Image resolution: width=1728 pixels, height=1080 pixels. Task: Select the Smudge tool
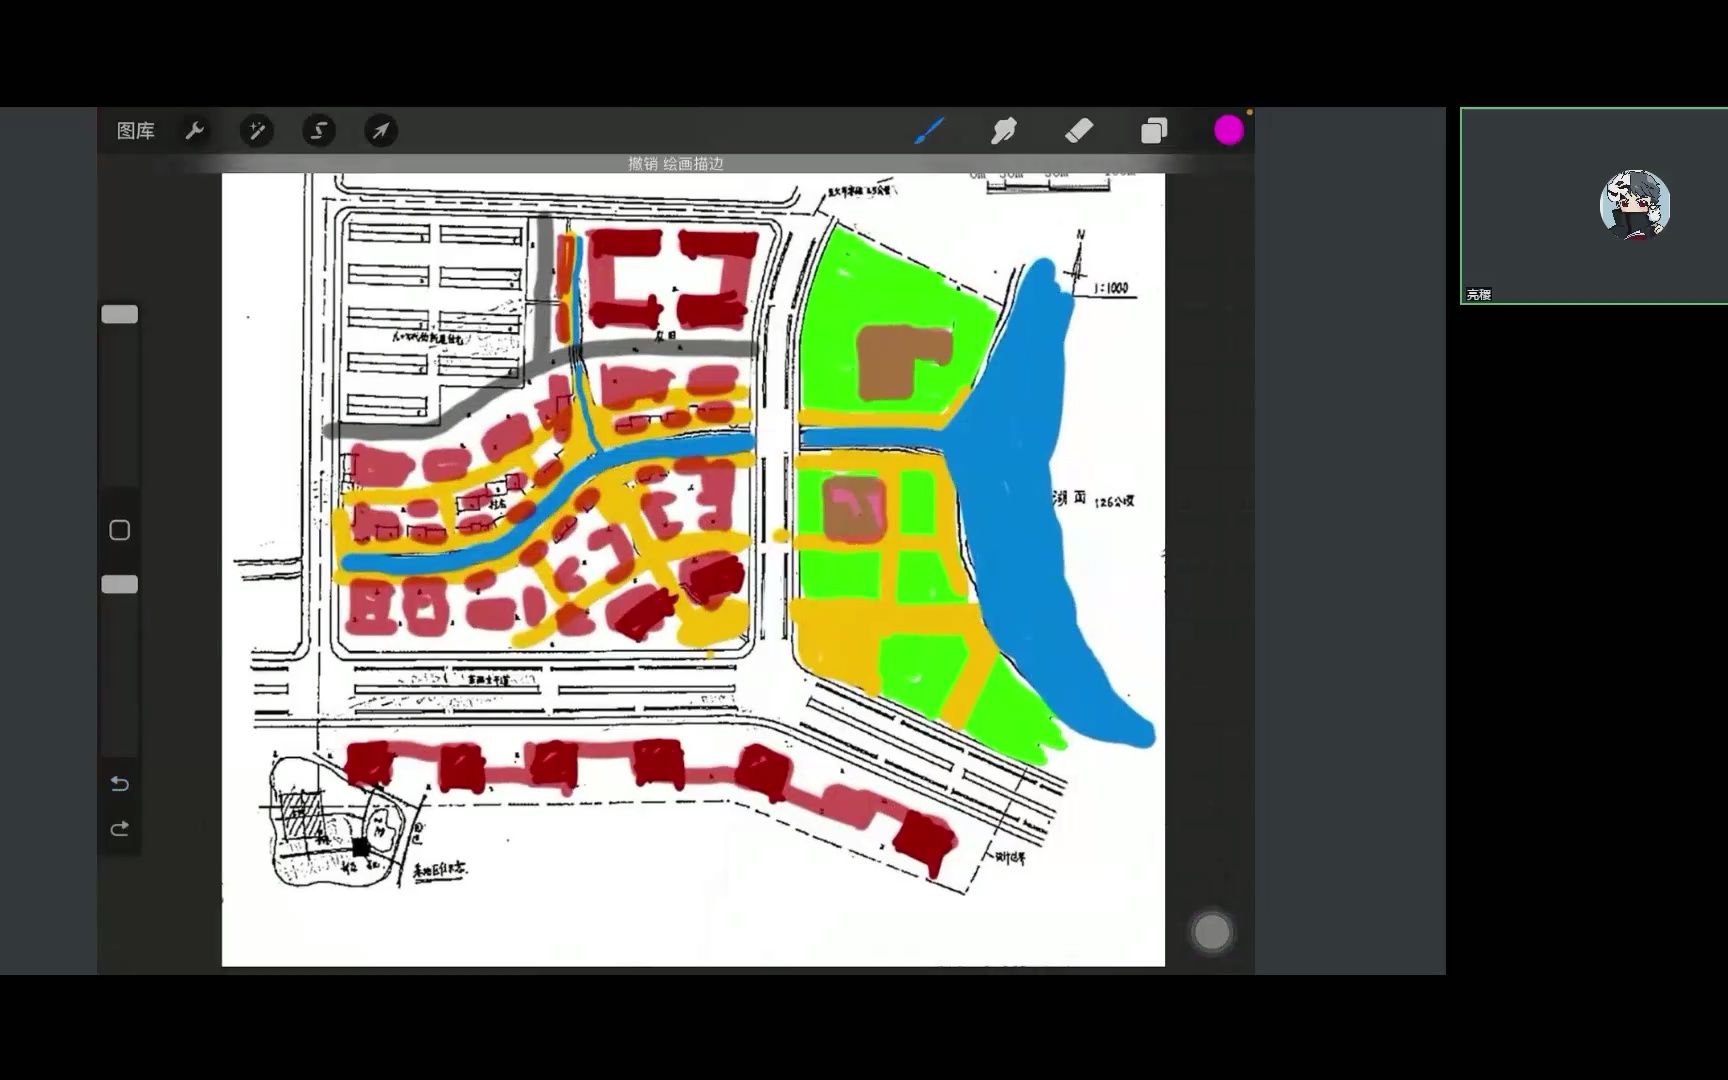coord(1004,131)
